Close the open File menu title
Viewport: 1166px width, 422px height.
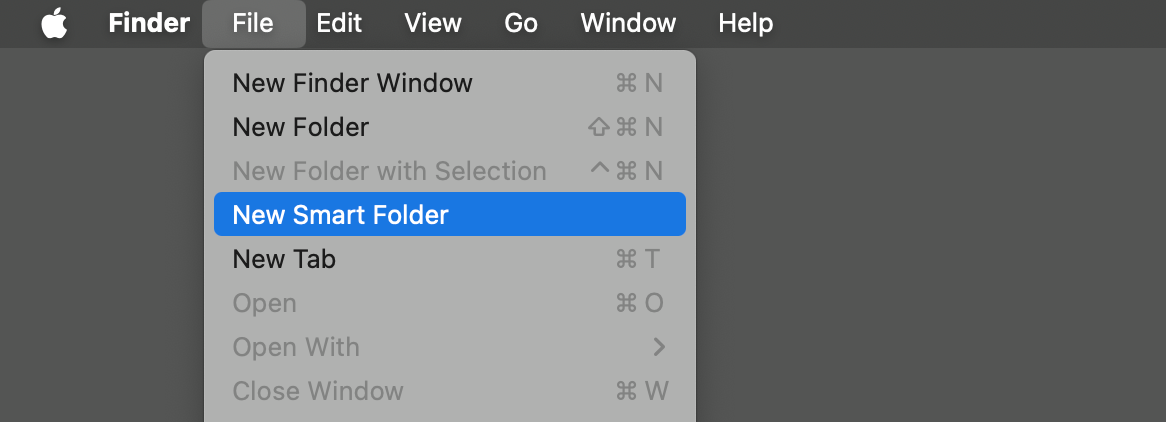253,23
